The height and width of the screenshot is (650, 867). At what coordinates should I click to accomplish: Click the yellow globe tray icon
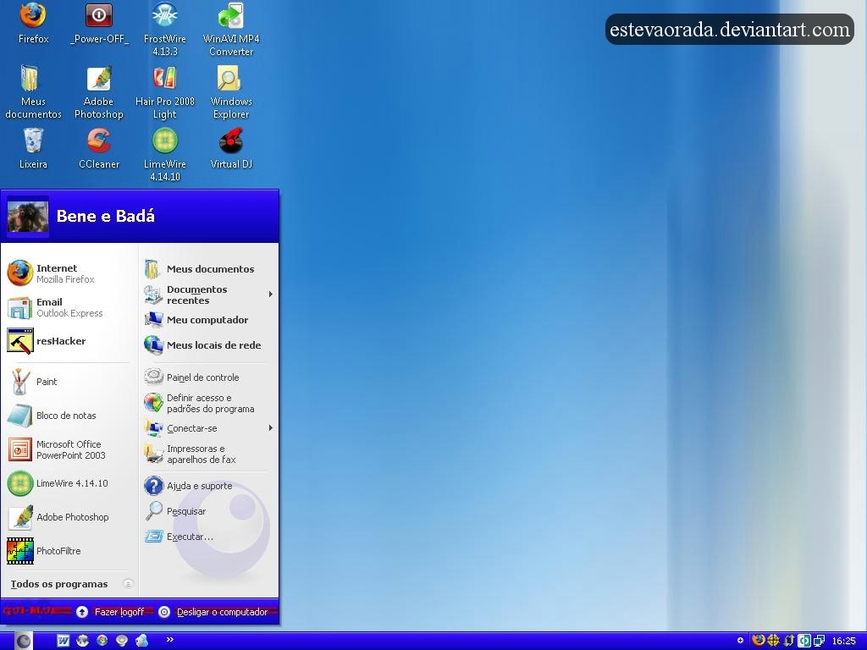[773, 640]
